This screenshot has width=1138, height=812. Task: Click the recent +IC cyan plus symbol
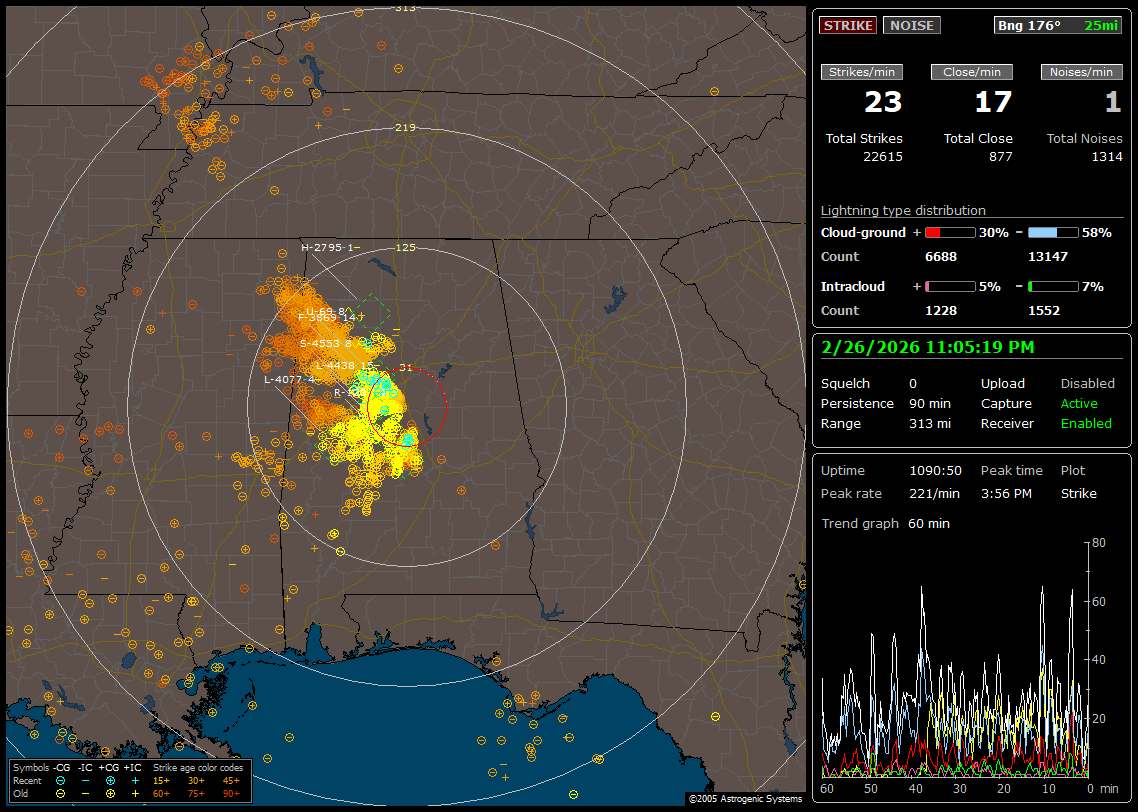coord(135,780)
